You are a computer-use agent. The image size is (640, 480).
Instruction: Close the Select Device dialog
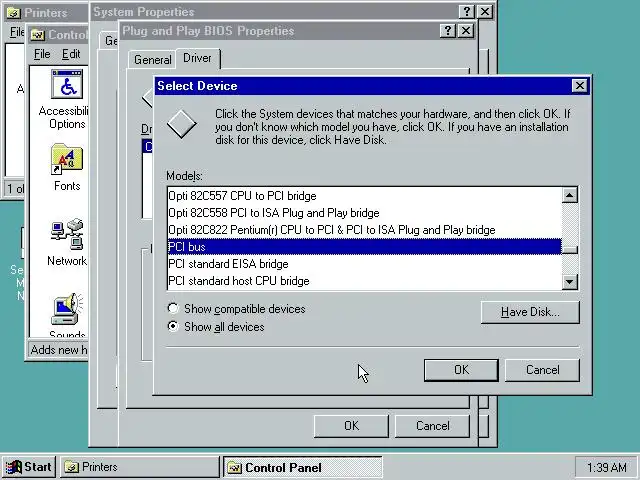(580, 86)
